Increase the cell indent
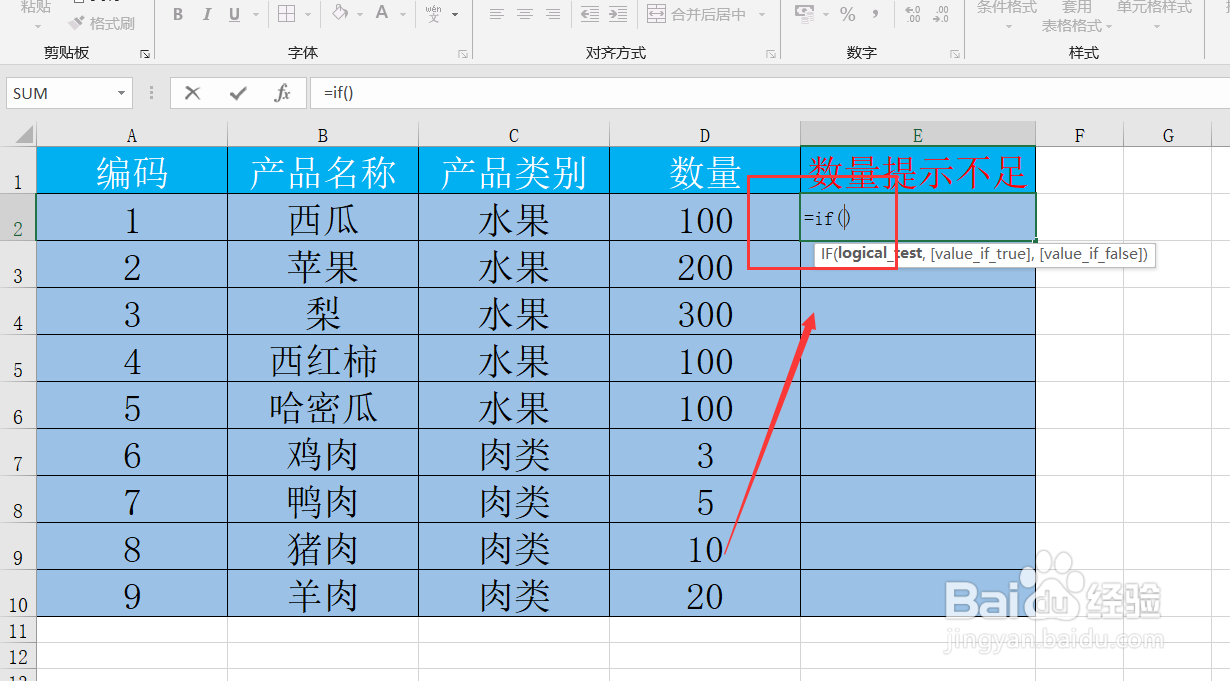The width and height of the screenshot is (1230, 681). [618, 14]
